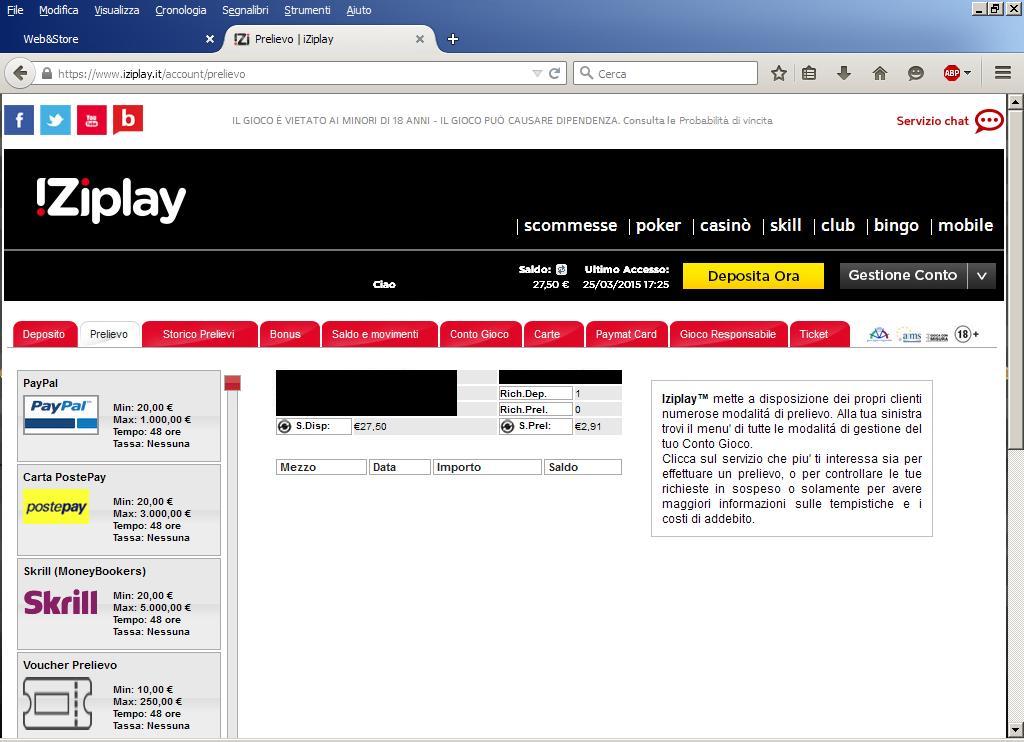Go to the bingo section
Viewport: 1024px width, 742px height.
896,225
